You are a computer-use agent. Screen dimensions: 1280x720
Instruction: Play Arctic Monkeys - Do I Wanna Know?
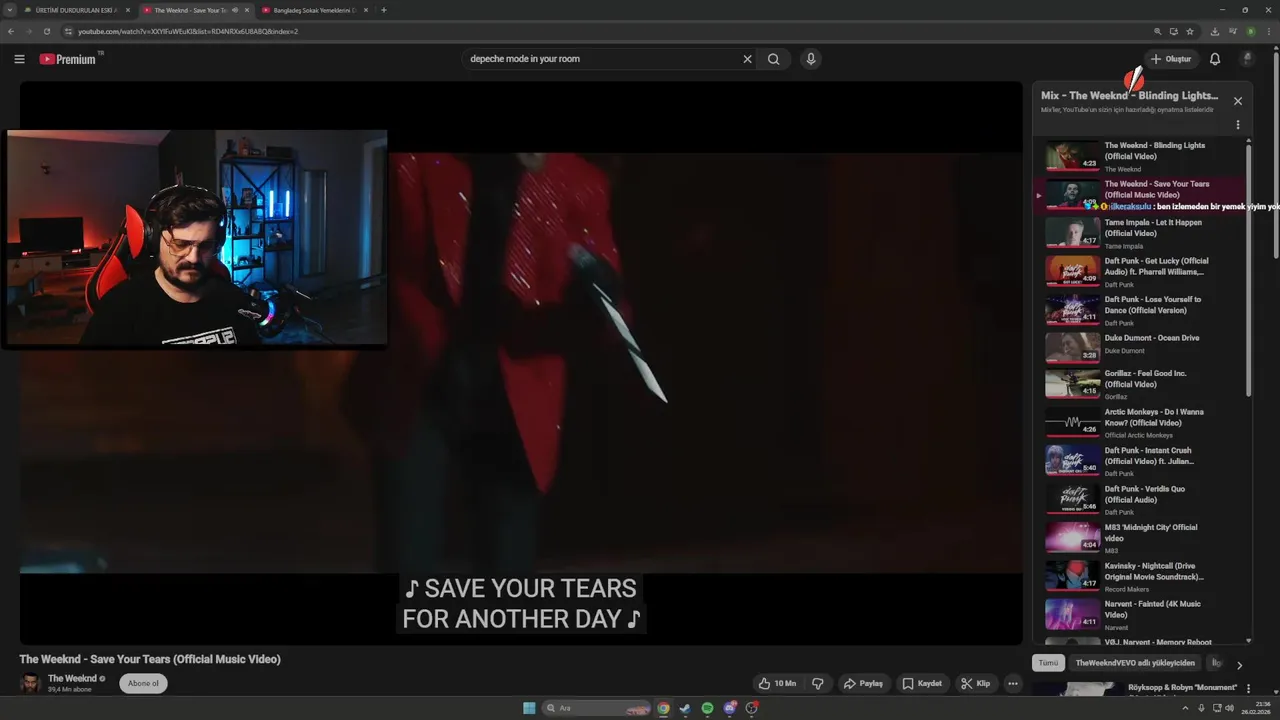pyautogui.click(x=1139, y=424)
